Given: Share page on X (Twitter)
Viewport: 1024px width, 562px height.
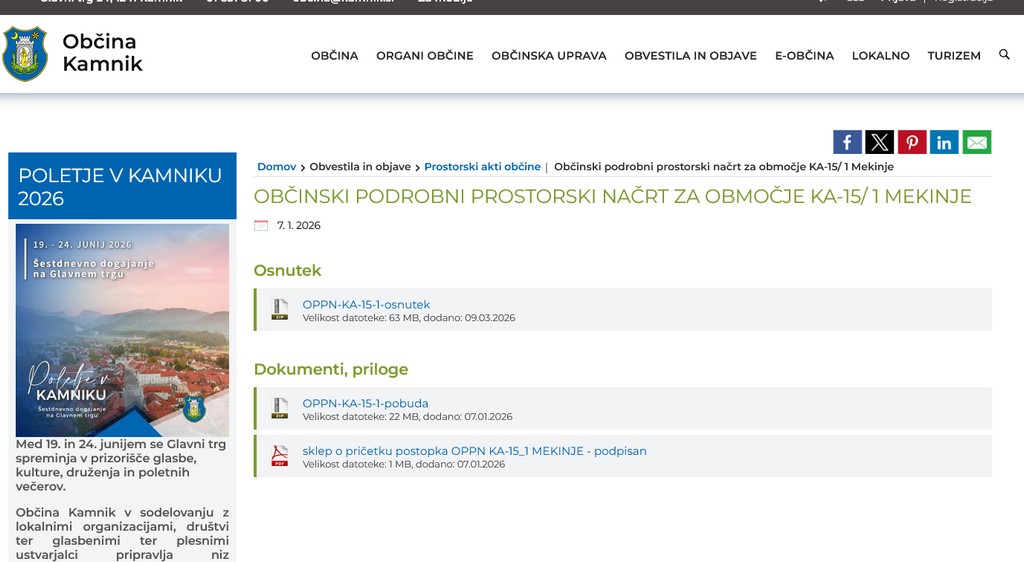Looking at the screenshot, I should pyautogui.click(x=880, y=142).
